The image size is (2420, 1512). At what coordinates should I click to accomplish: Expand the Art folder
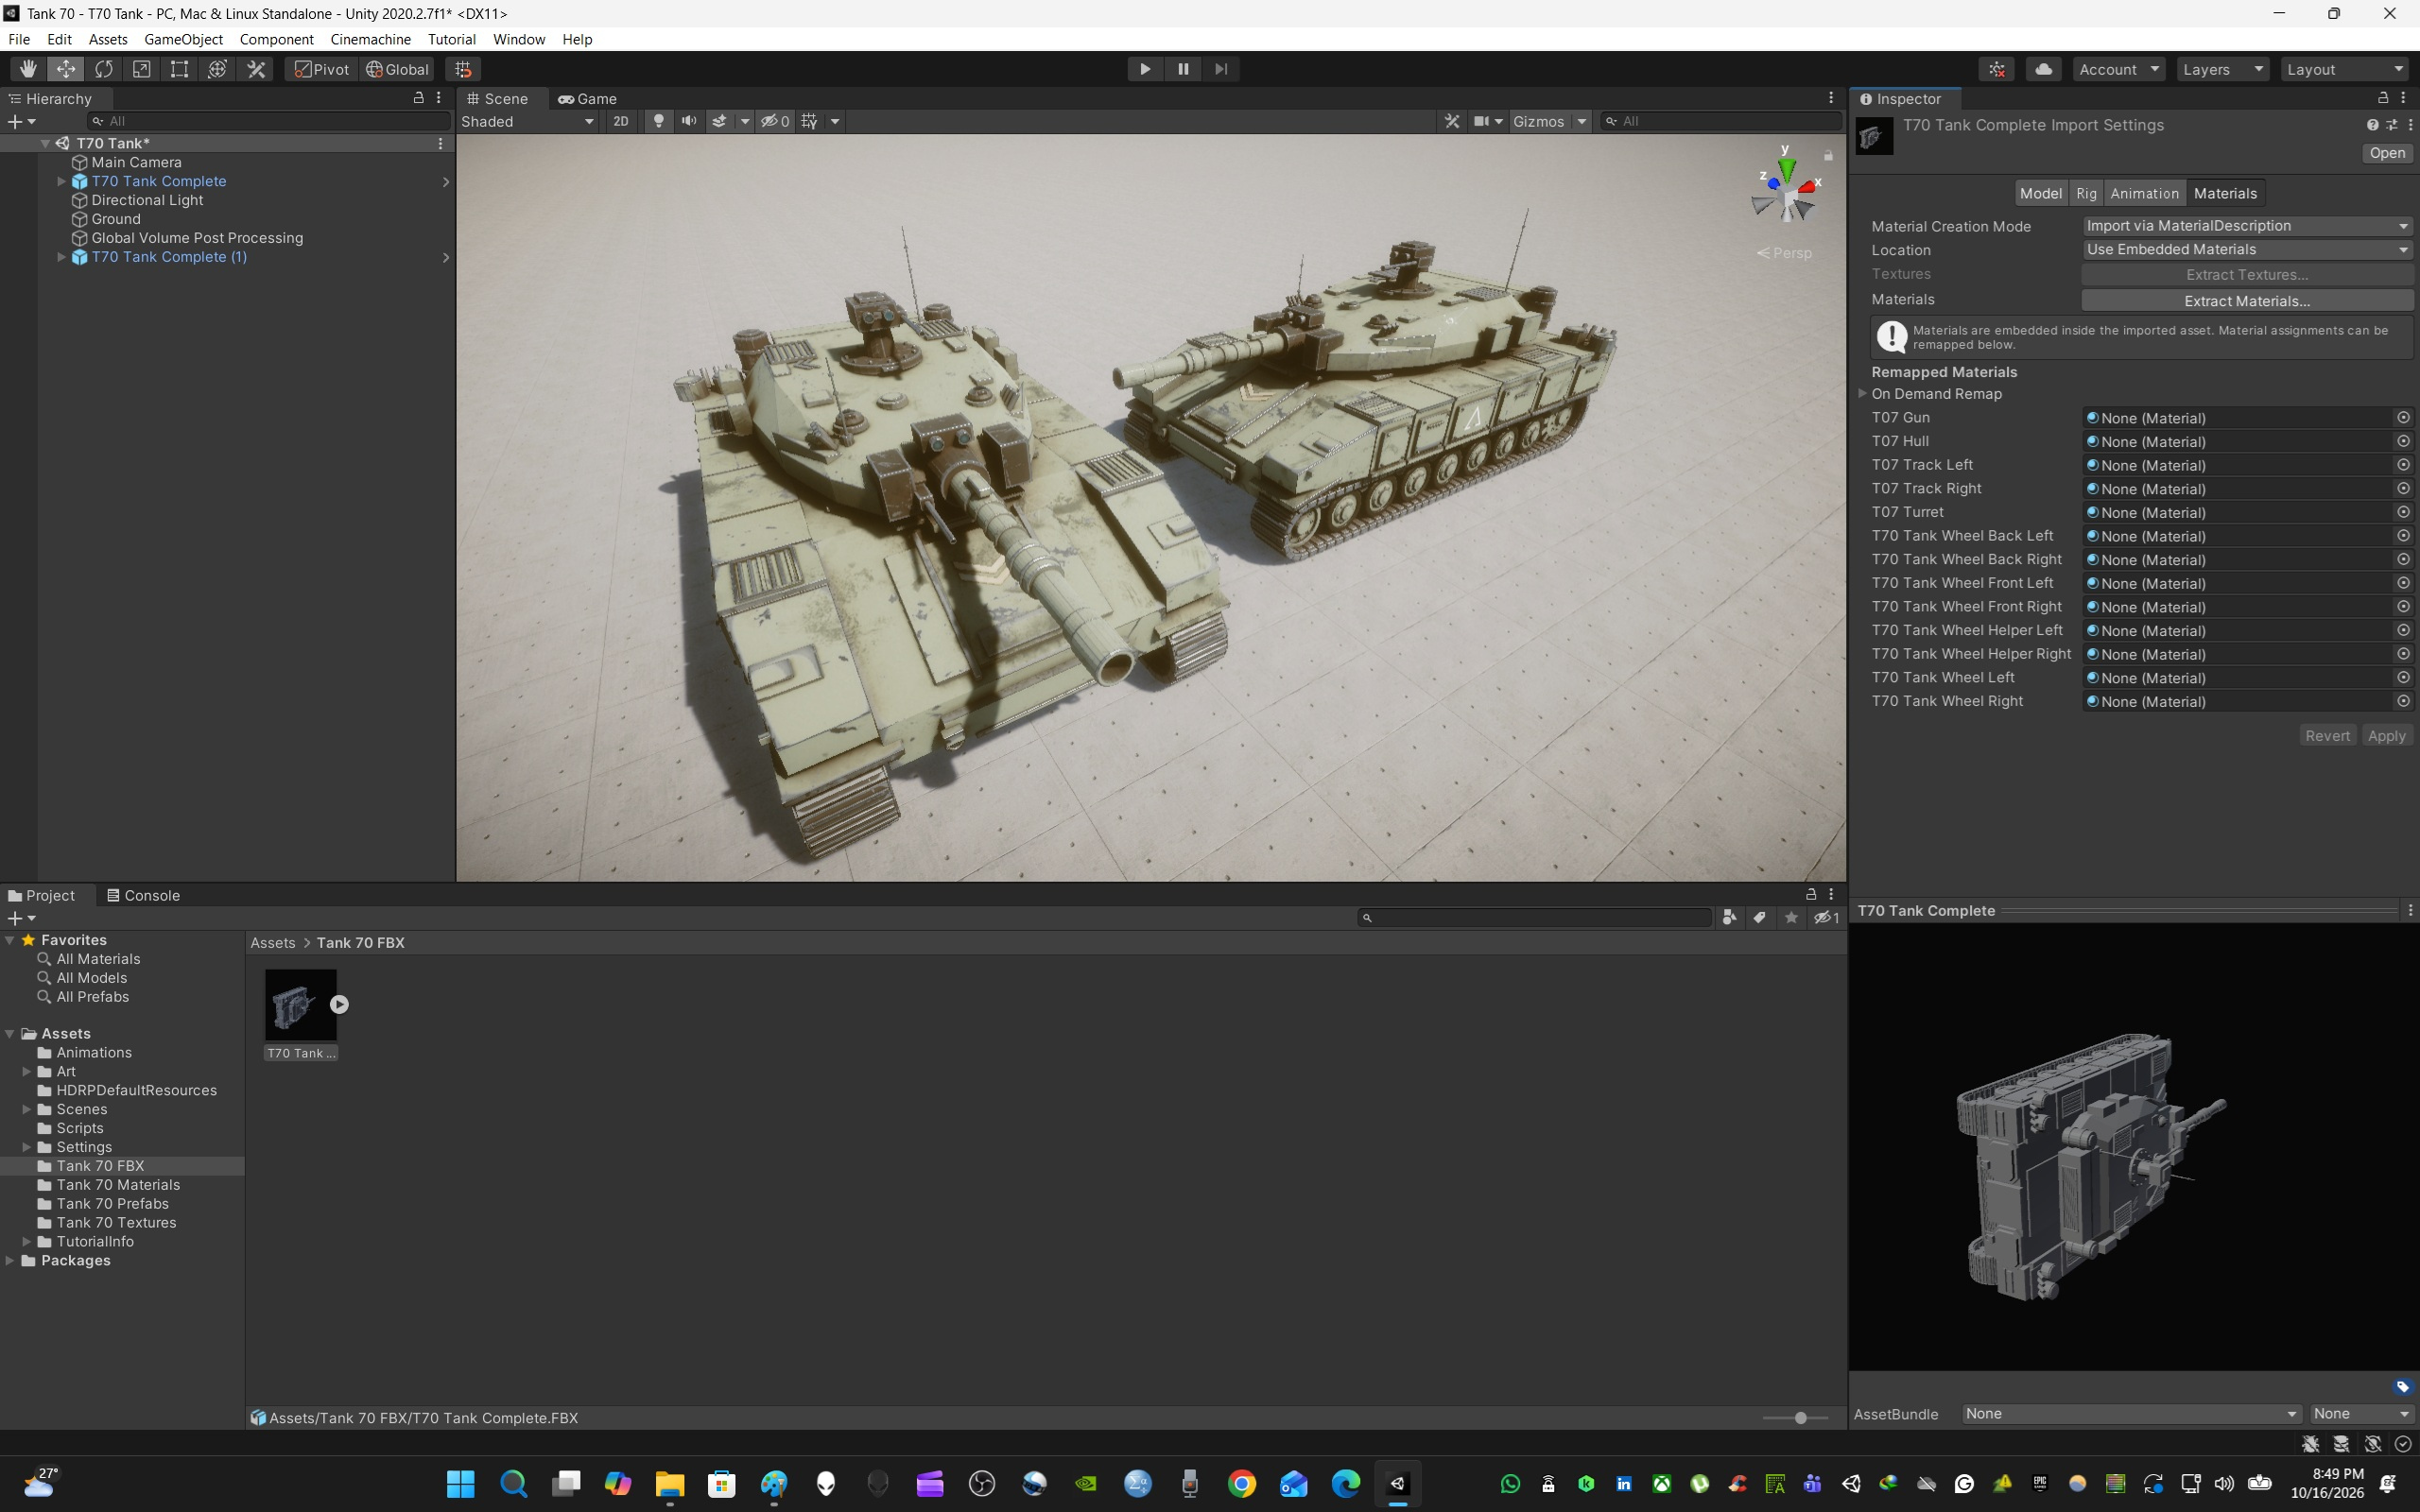[x=27, y=1071]
